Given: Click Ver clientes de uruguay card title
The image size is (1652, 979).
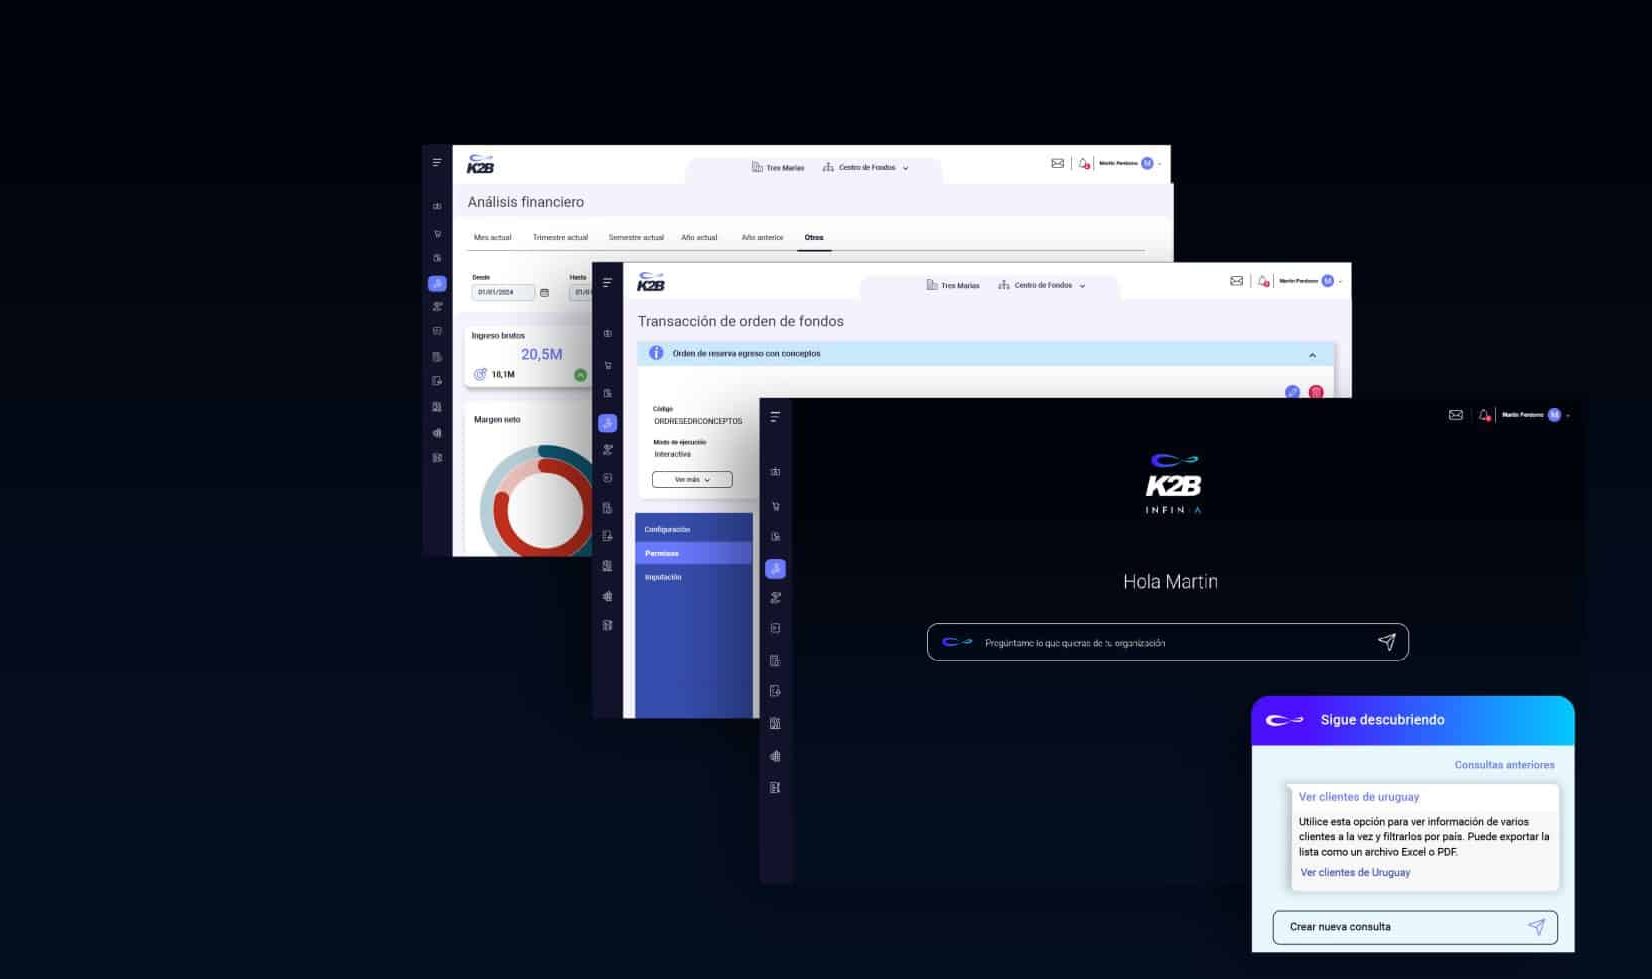Looking at the screenshot, I should tap(1359, 797).
